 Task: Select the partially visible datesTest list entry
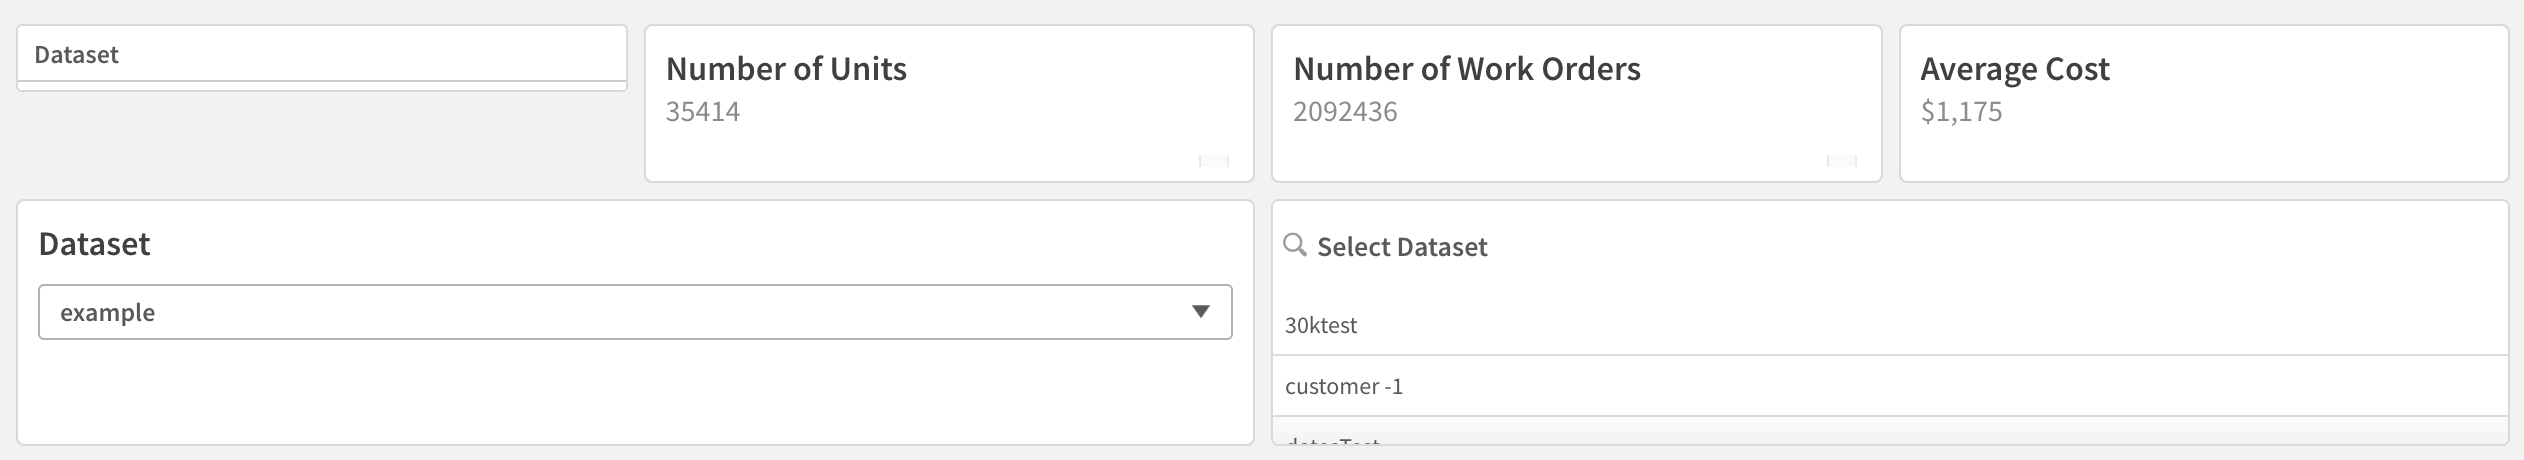click(1332, 440)
